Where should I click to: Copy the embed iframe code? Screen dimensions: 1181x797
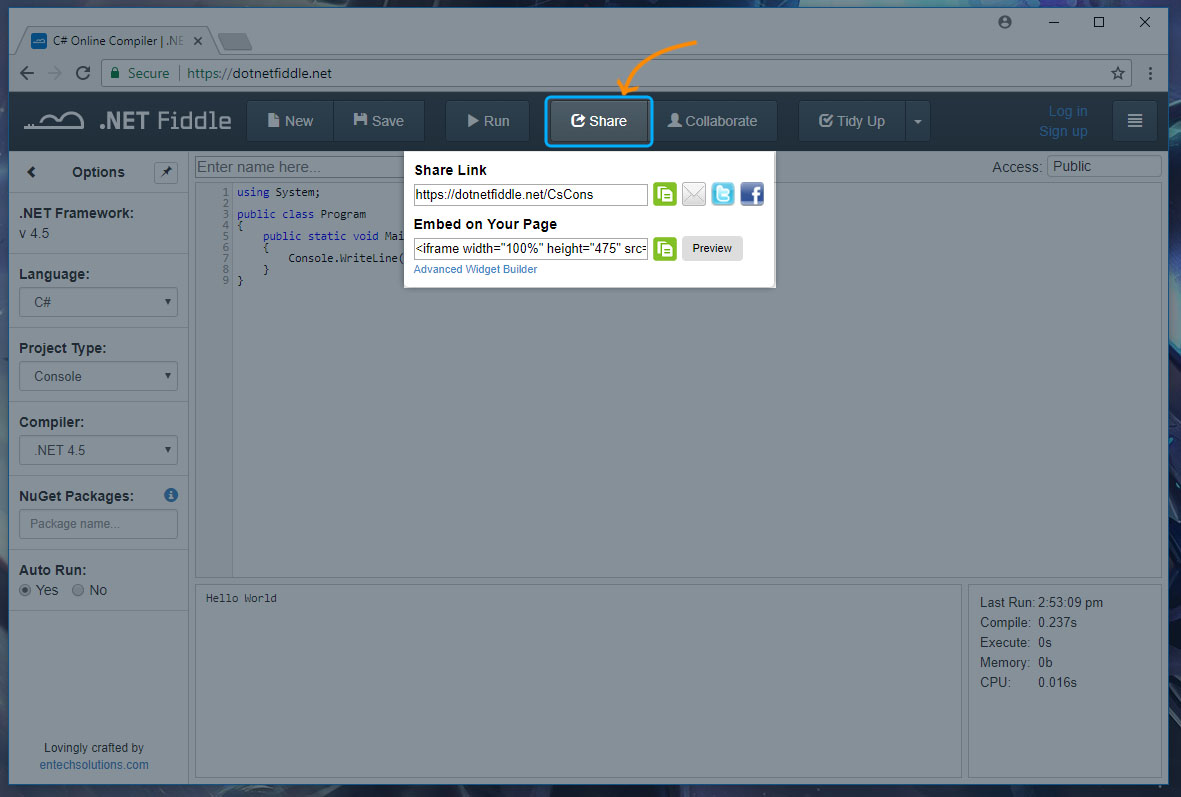[x=664, y=249]
